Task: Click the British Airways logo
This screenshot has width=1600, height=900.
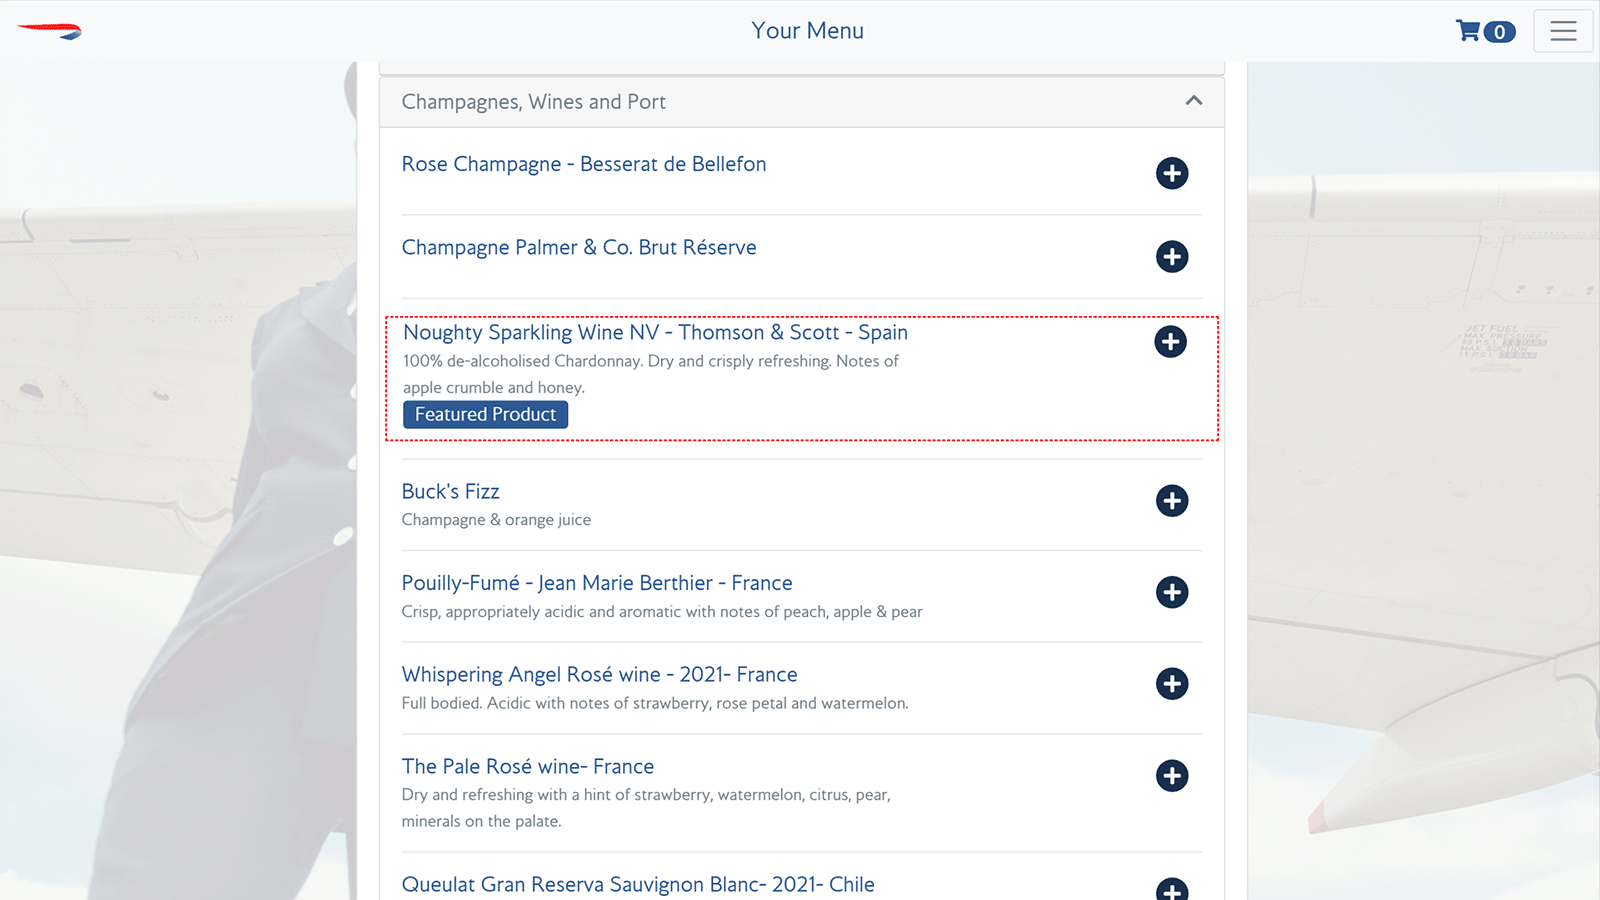Action: 50,31
